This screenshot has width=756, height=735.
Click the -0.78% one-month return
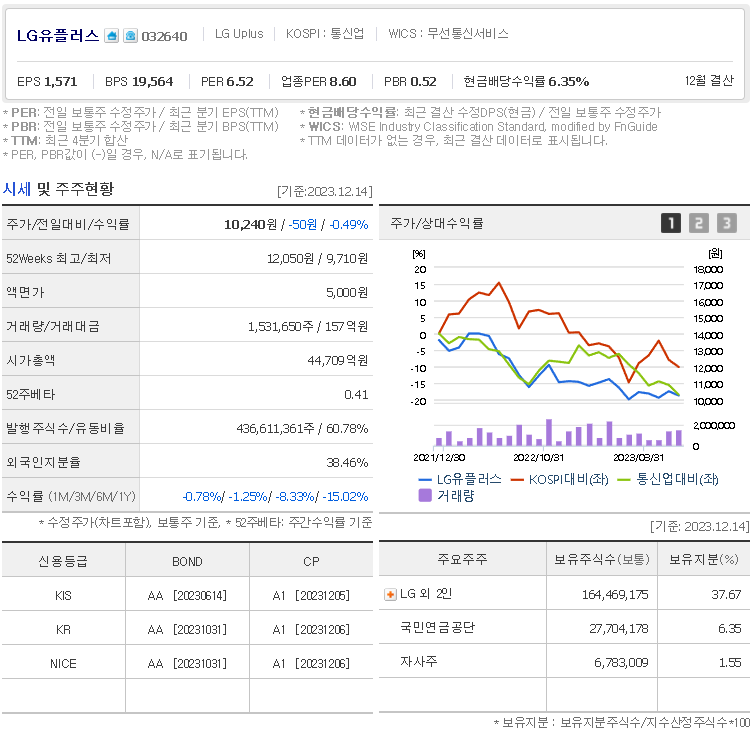coord(202,497)
